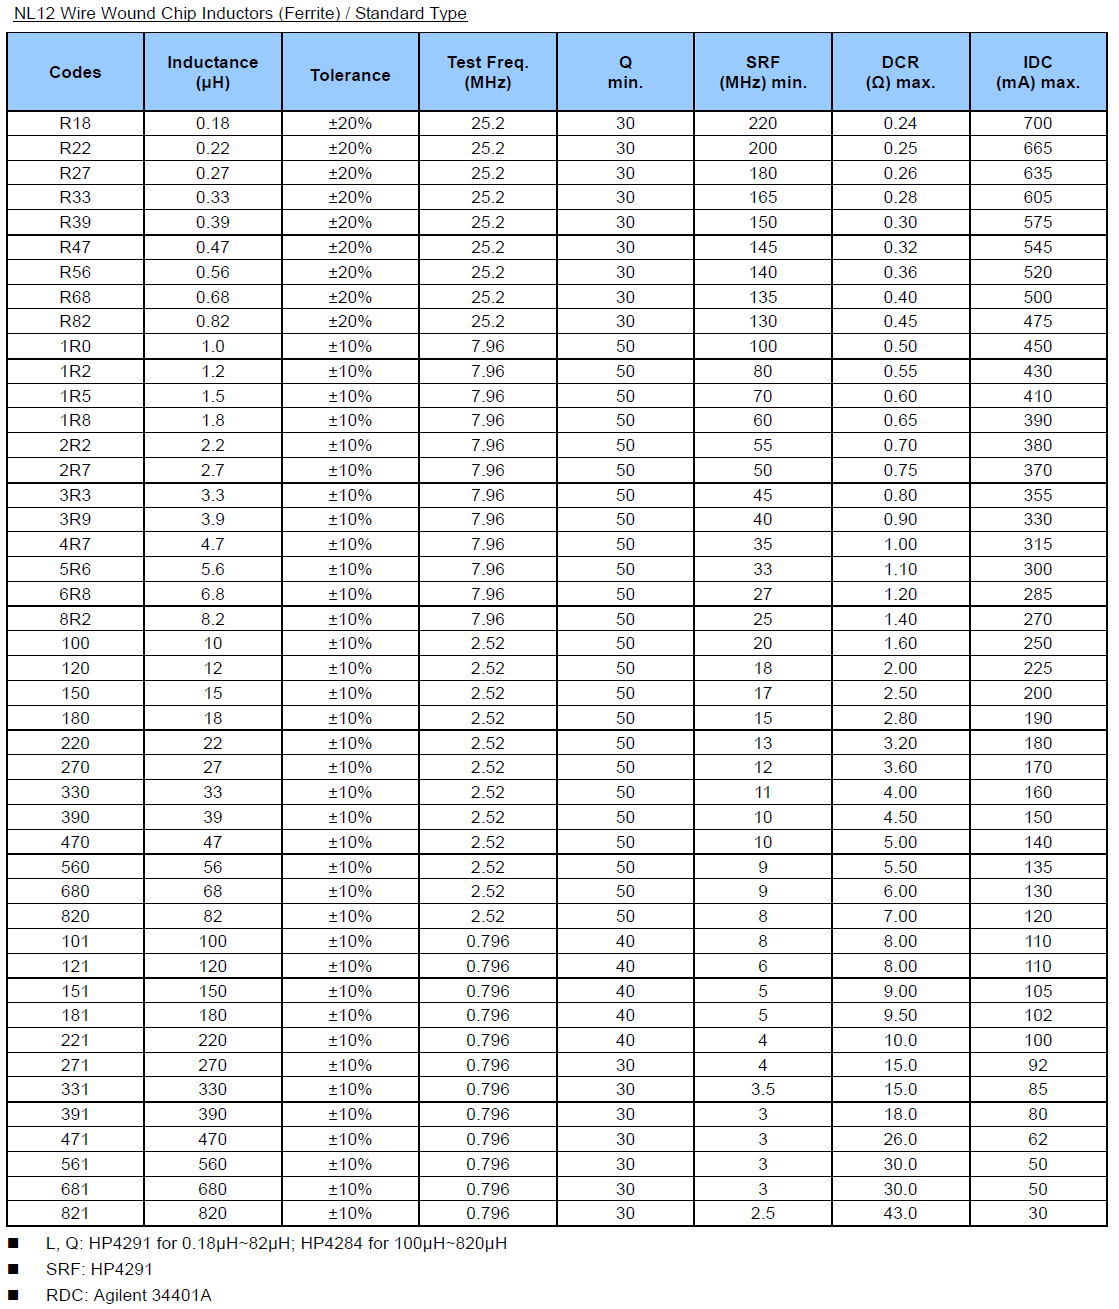Click the 'Tolerance' column header

tap(350, 72)
